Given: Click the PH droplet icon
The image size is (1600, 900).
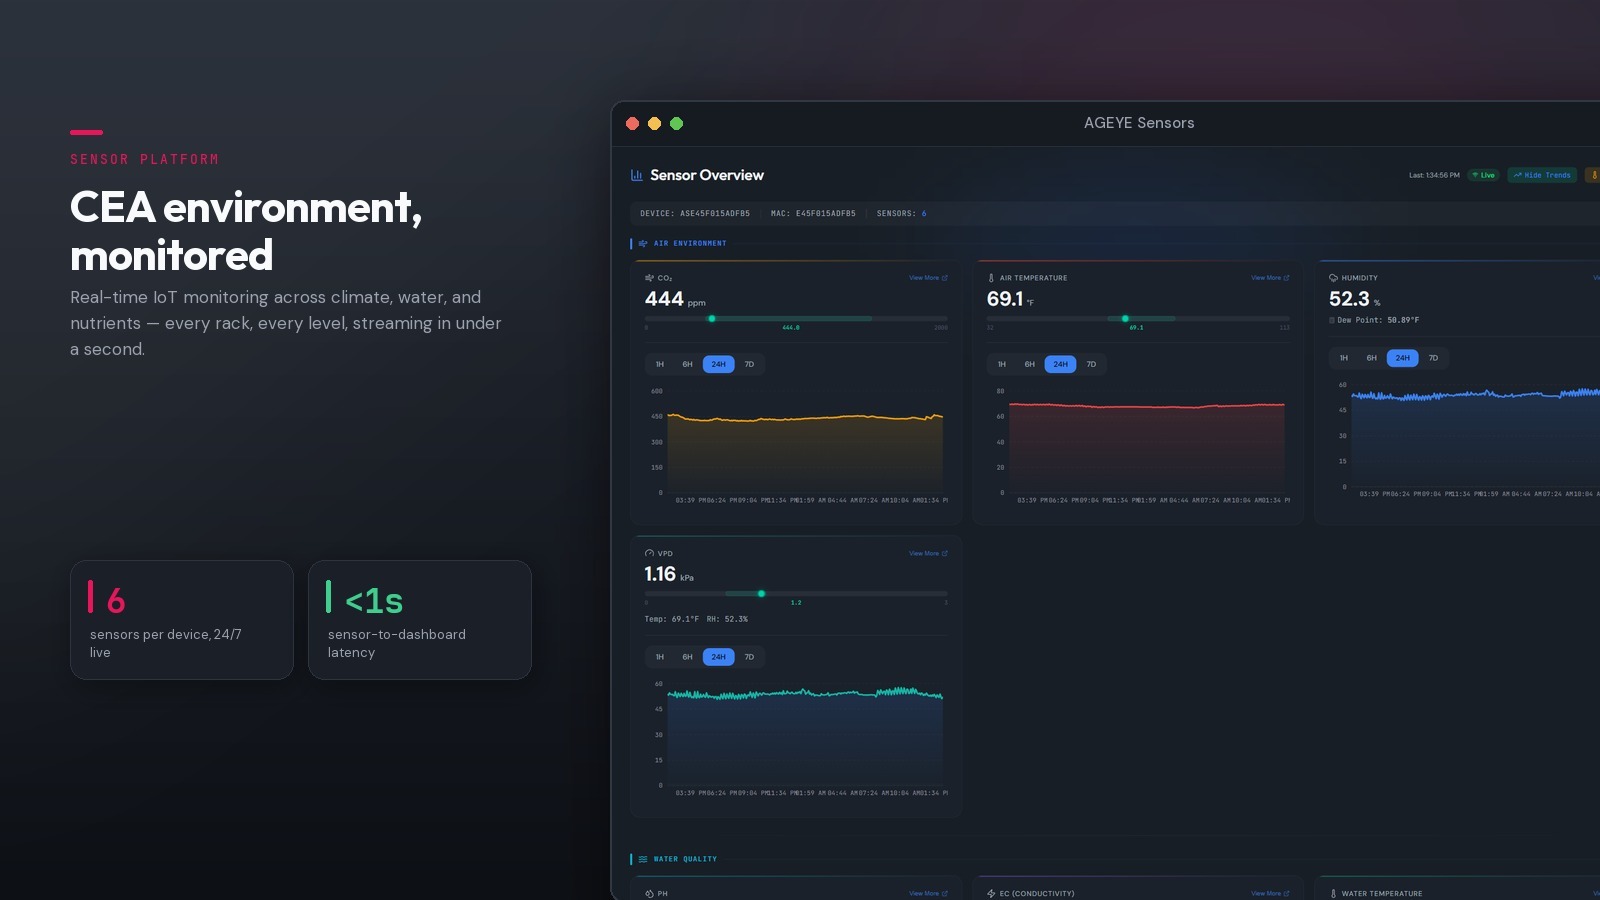Looking at the screenshot, I should pyautogui.click(x=649, y=894).
